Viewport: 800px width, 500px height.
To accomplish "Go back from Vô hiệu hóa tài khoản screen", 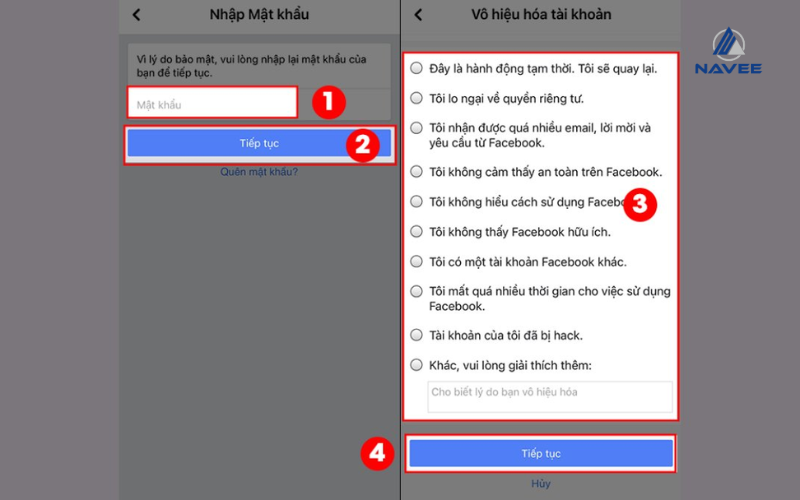I will point(418,15).
